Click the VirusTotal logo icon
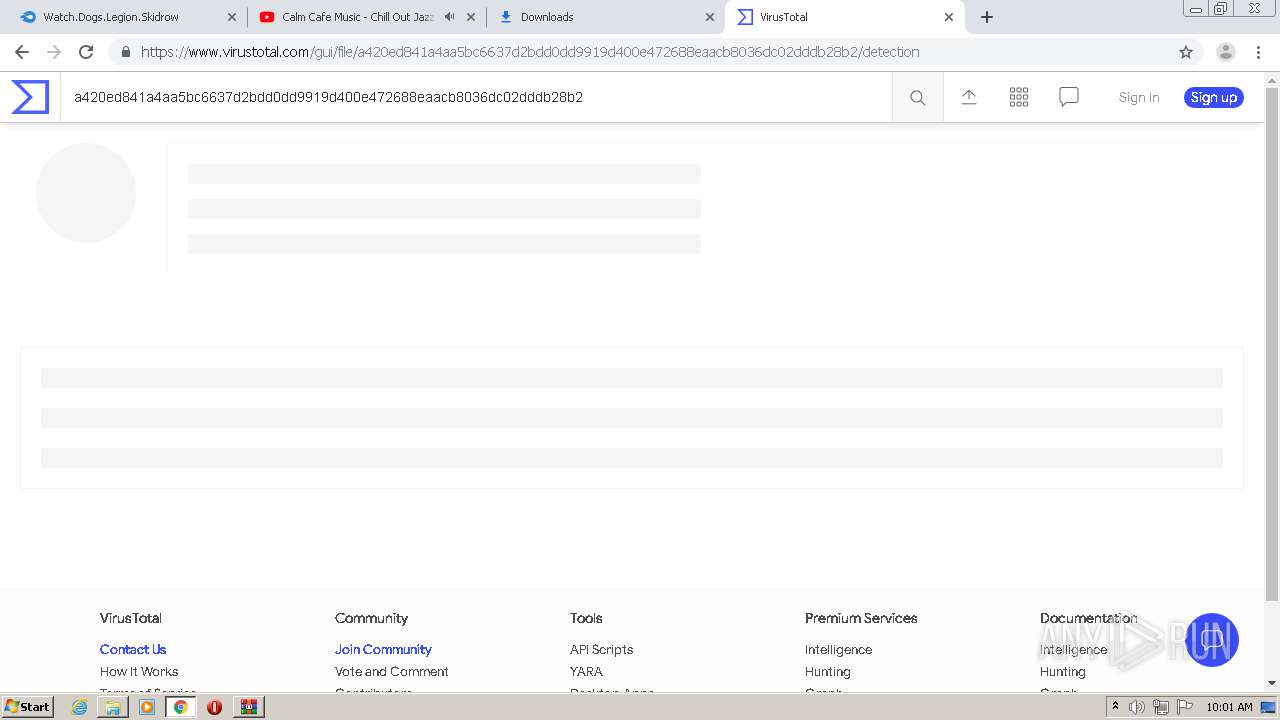This screenshot has width=1280, height=720. pyautogui.click(x=30, y=97)
